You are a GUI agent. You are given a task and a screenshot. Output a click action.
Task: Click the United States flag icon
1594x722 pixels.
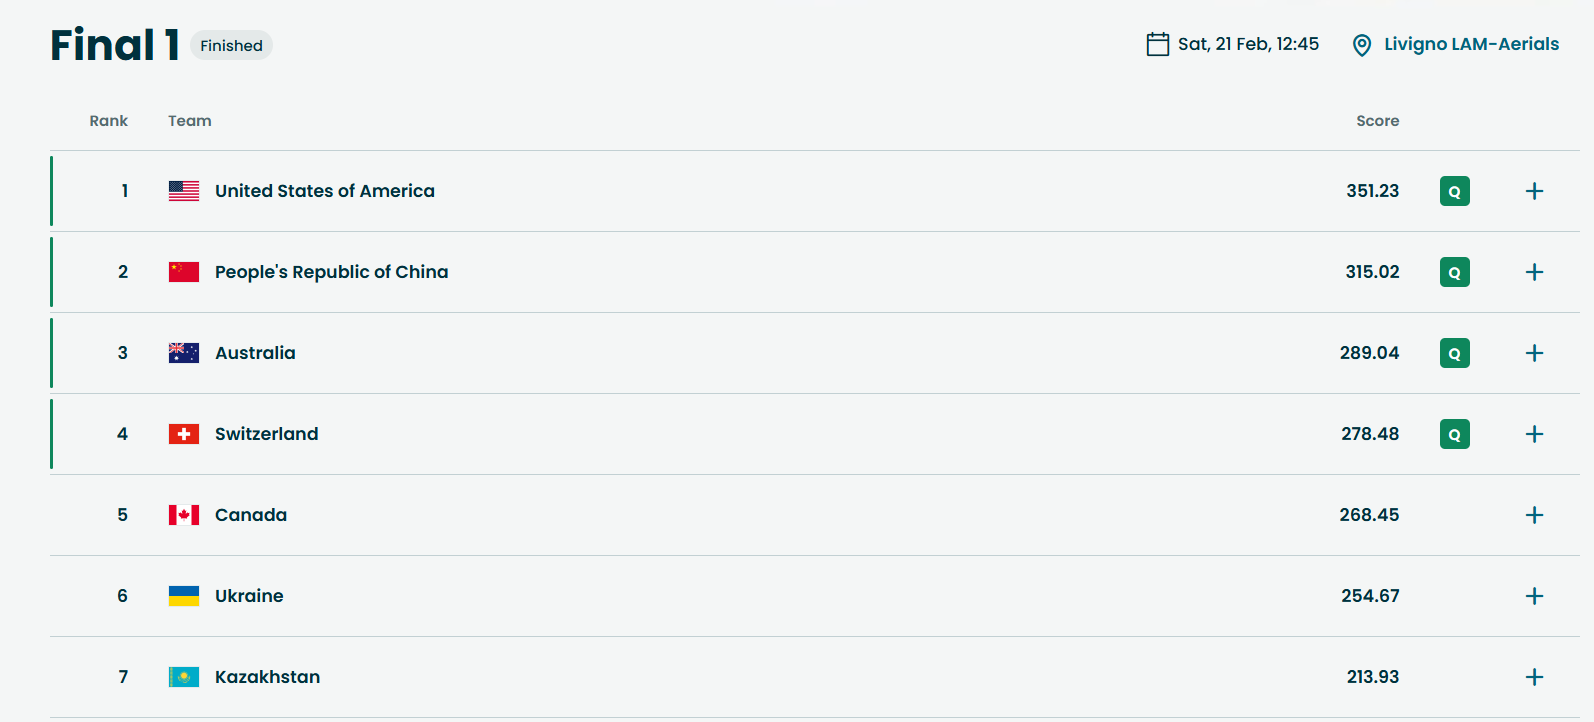(184, 191)
